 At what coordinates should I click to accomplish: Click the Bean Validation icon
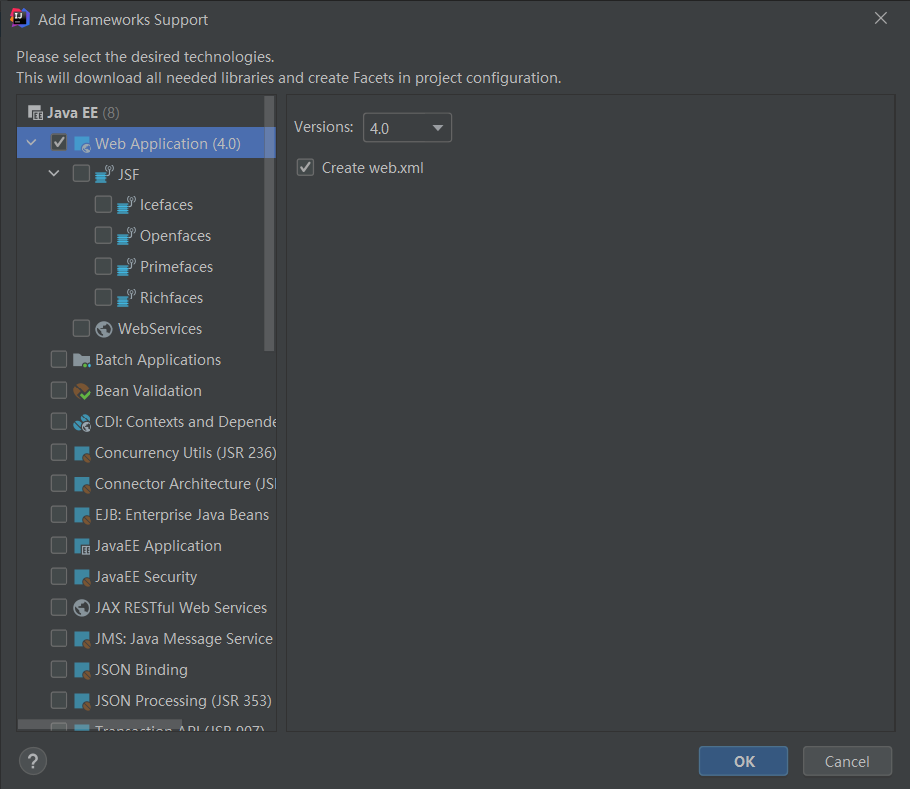82,391
